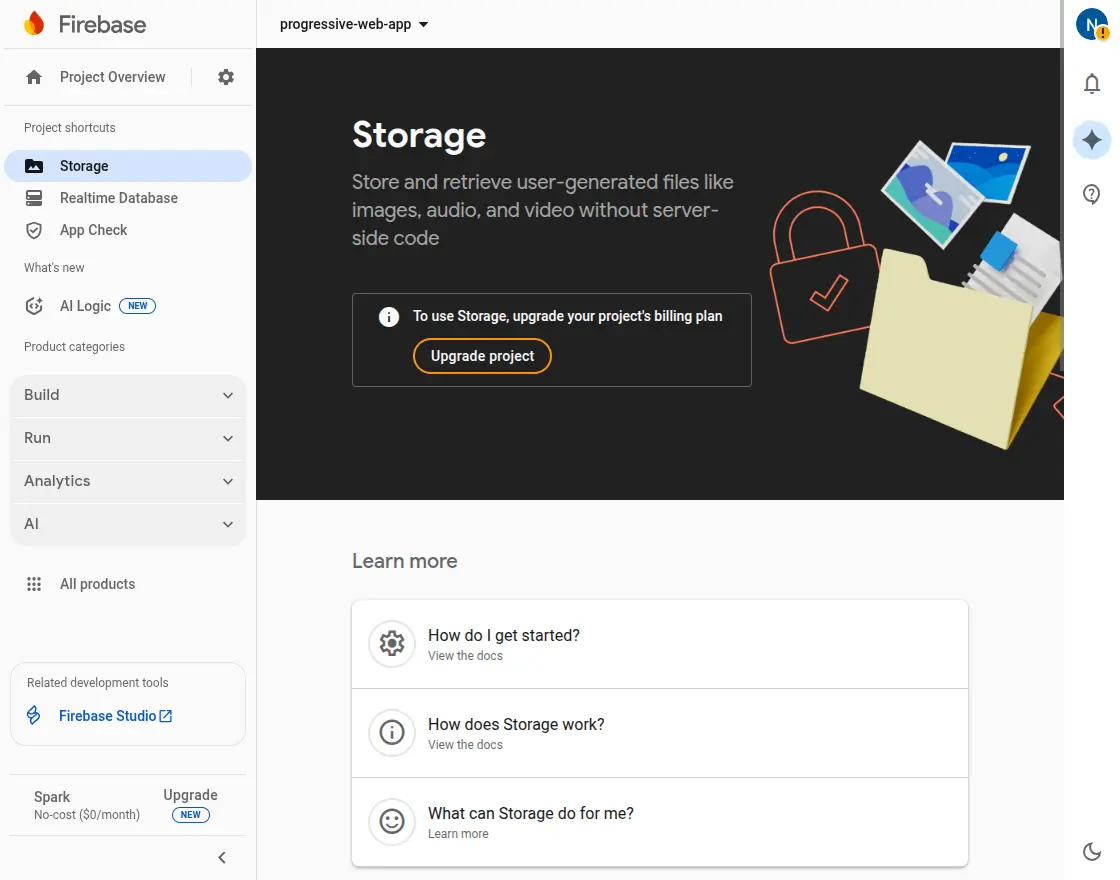Click Upgrade next to Spark plan
1120x880 pixels.
point(190,795)
